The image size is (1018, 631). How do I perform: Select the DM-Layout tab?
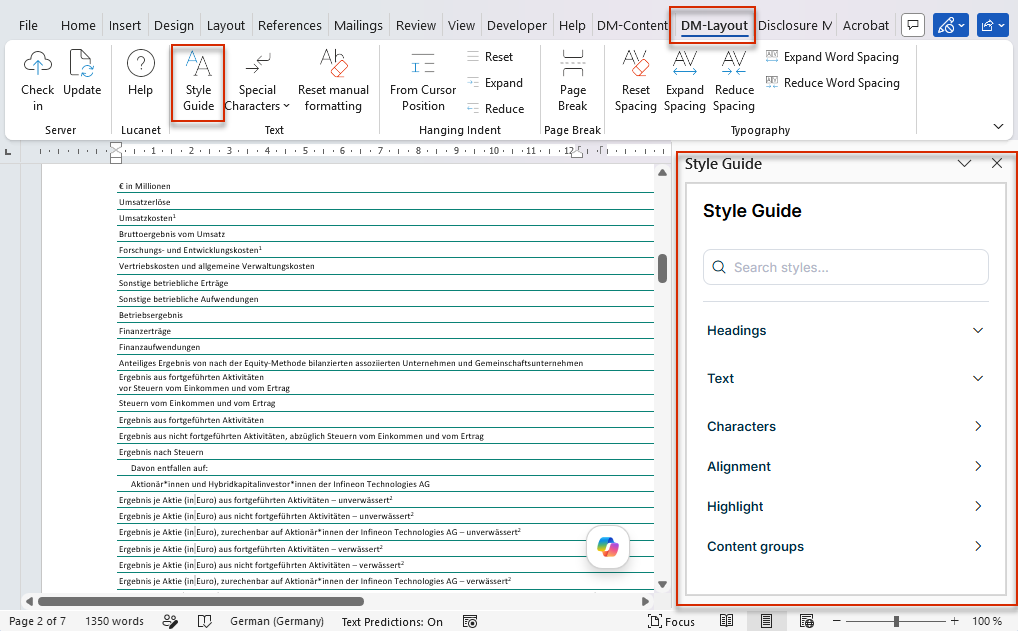(x=714, y=25)
